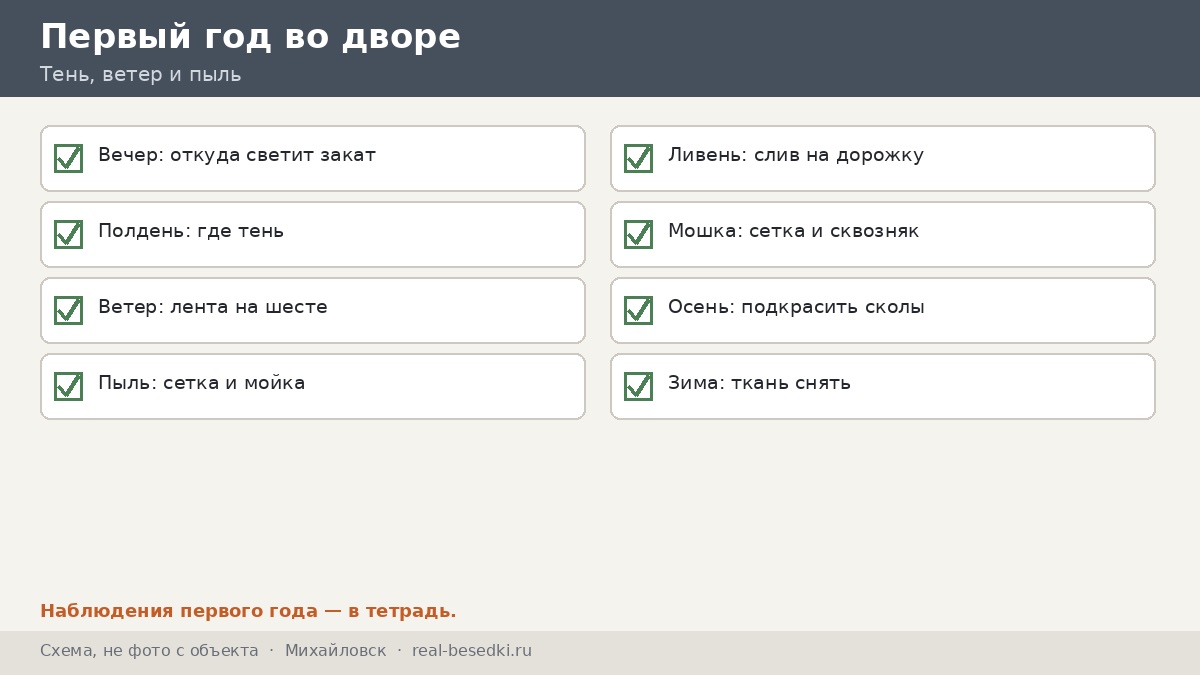Click the heading «Первый год во дворе»
The width and height of the screenshot is (1200, 675).
(x=250, y=36)
